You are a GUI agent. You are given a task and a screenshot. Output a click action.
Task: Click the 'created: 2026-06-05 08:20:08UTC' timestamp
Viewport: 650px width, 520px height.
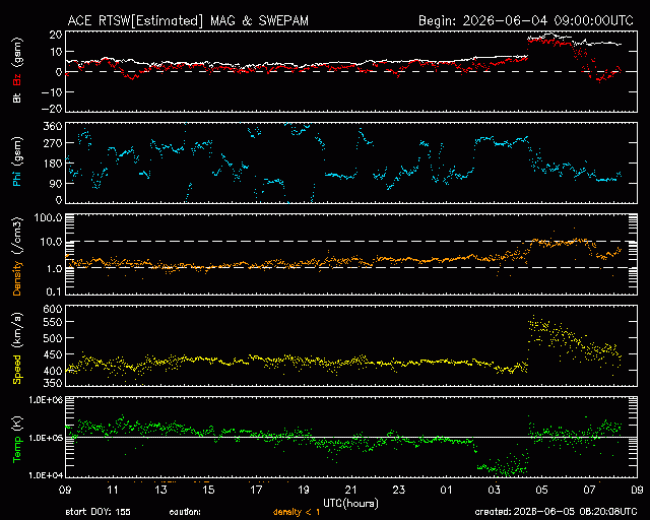coord(555,512)
